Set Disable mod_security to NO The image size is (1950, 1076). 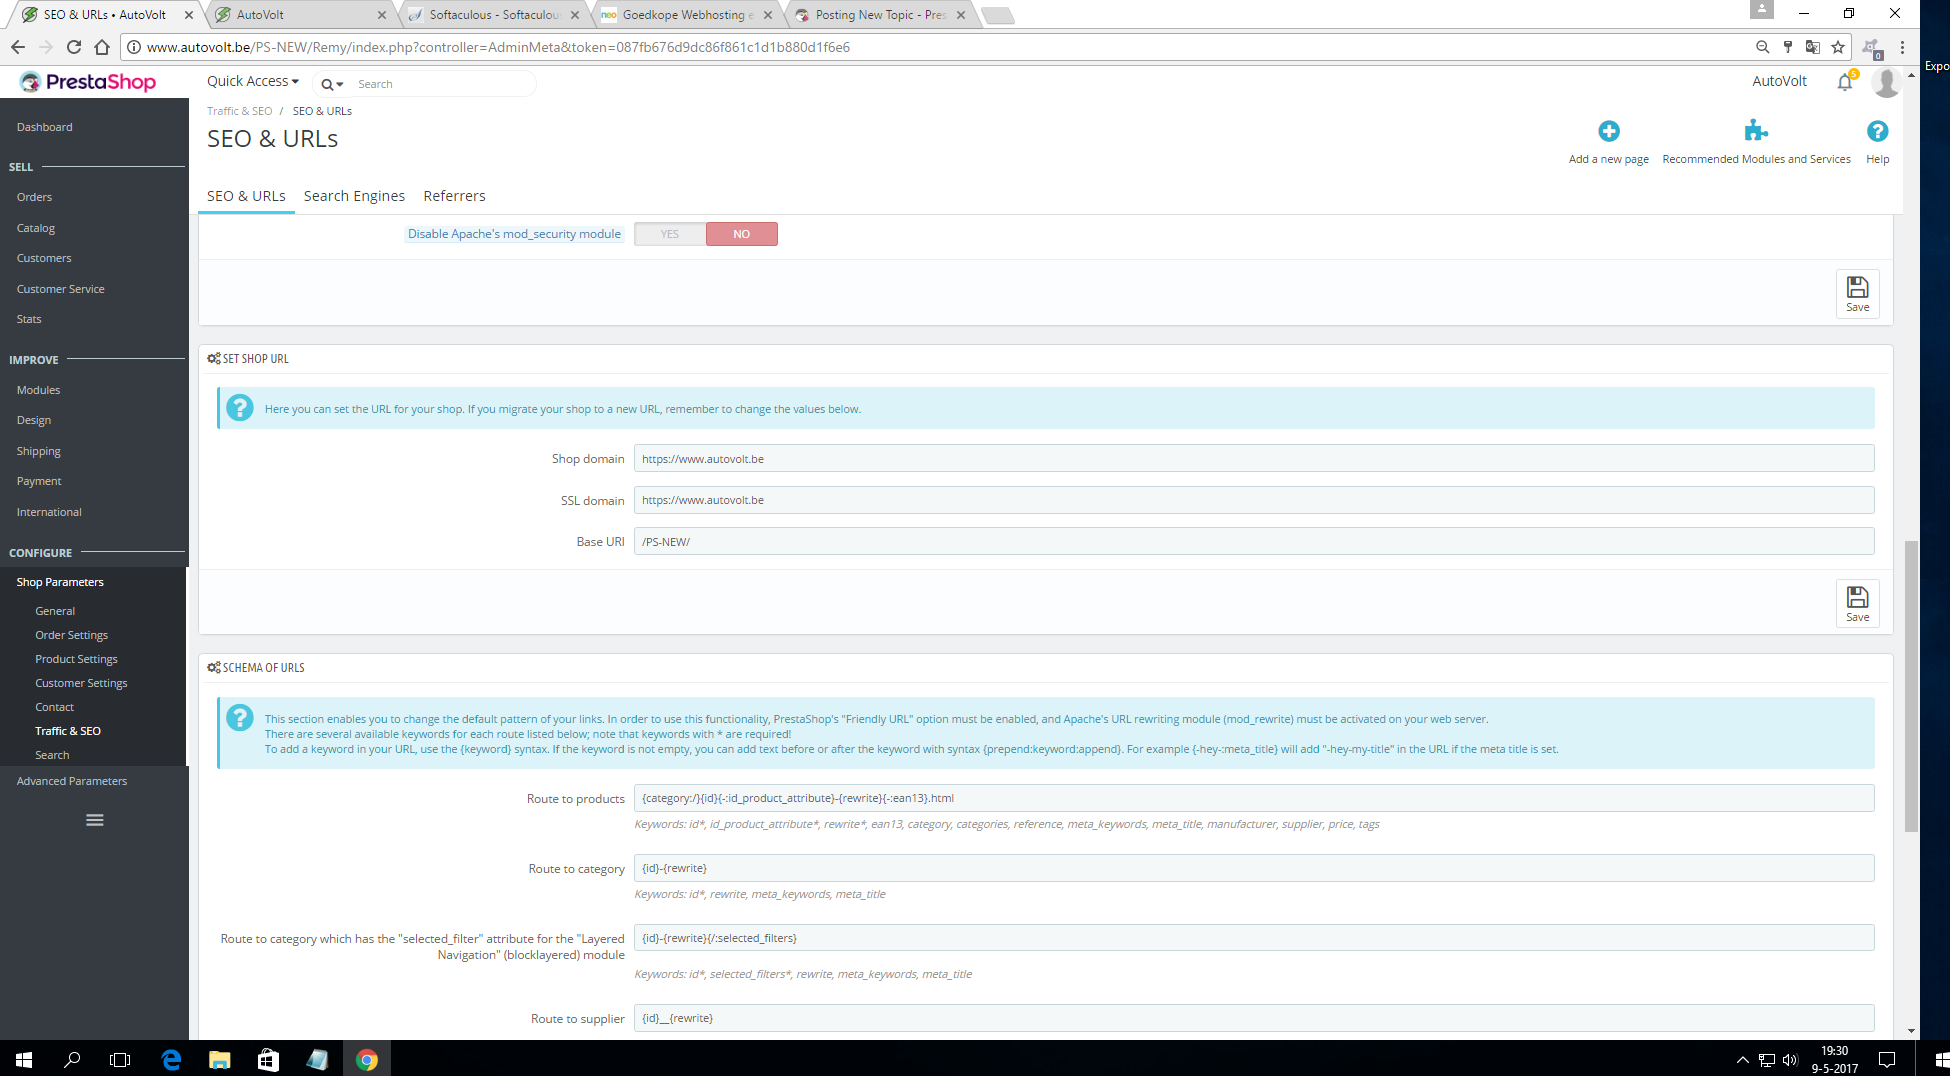(741, 234)
